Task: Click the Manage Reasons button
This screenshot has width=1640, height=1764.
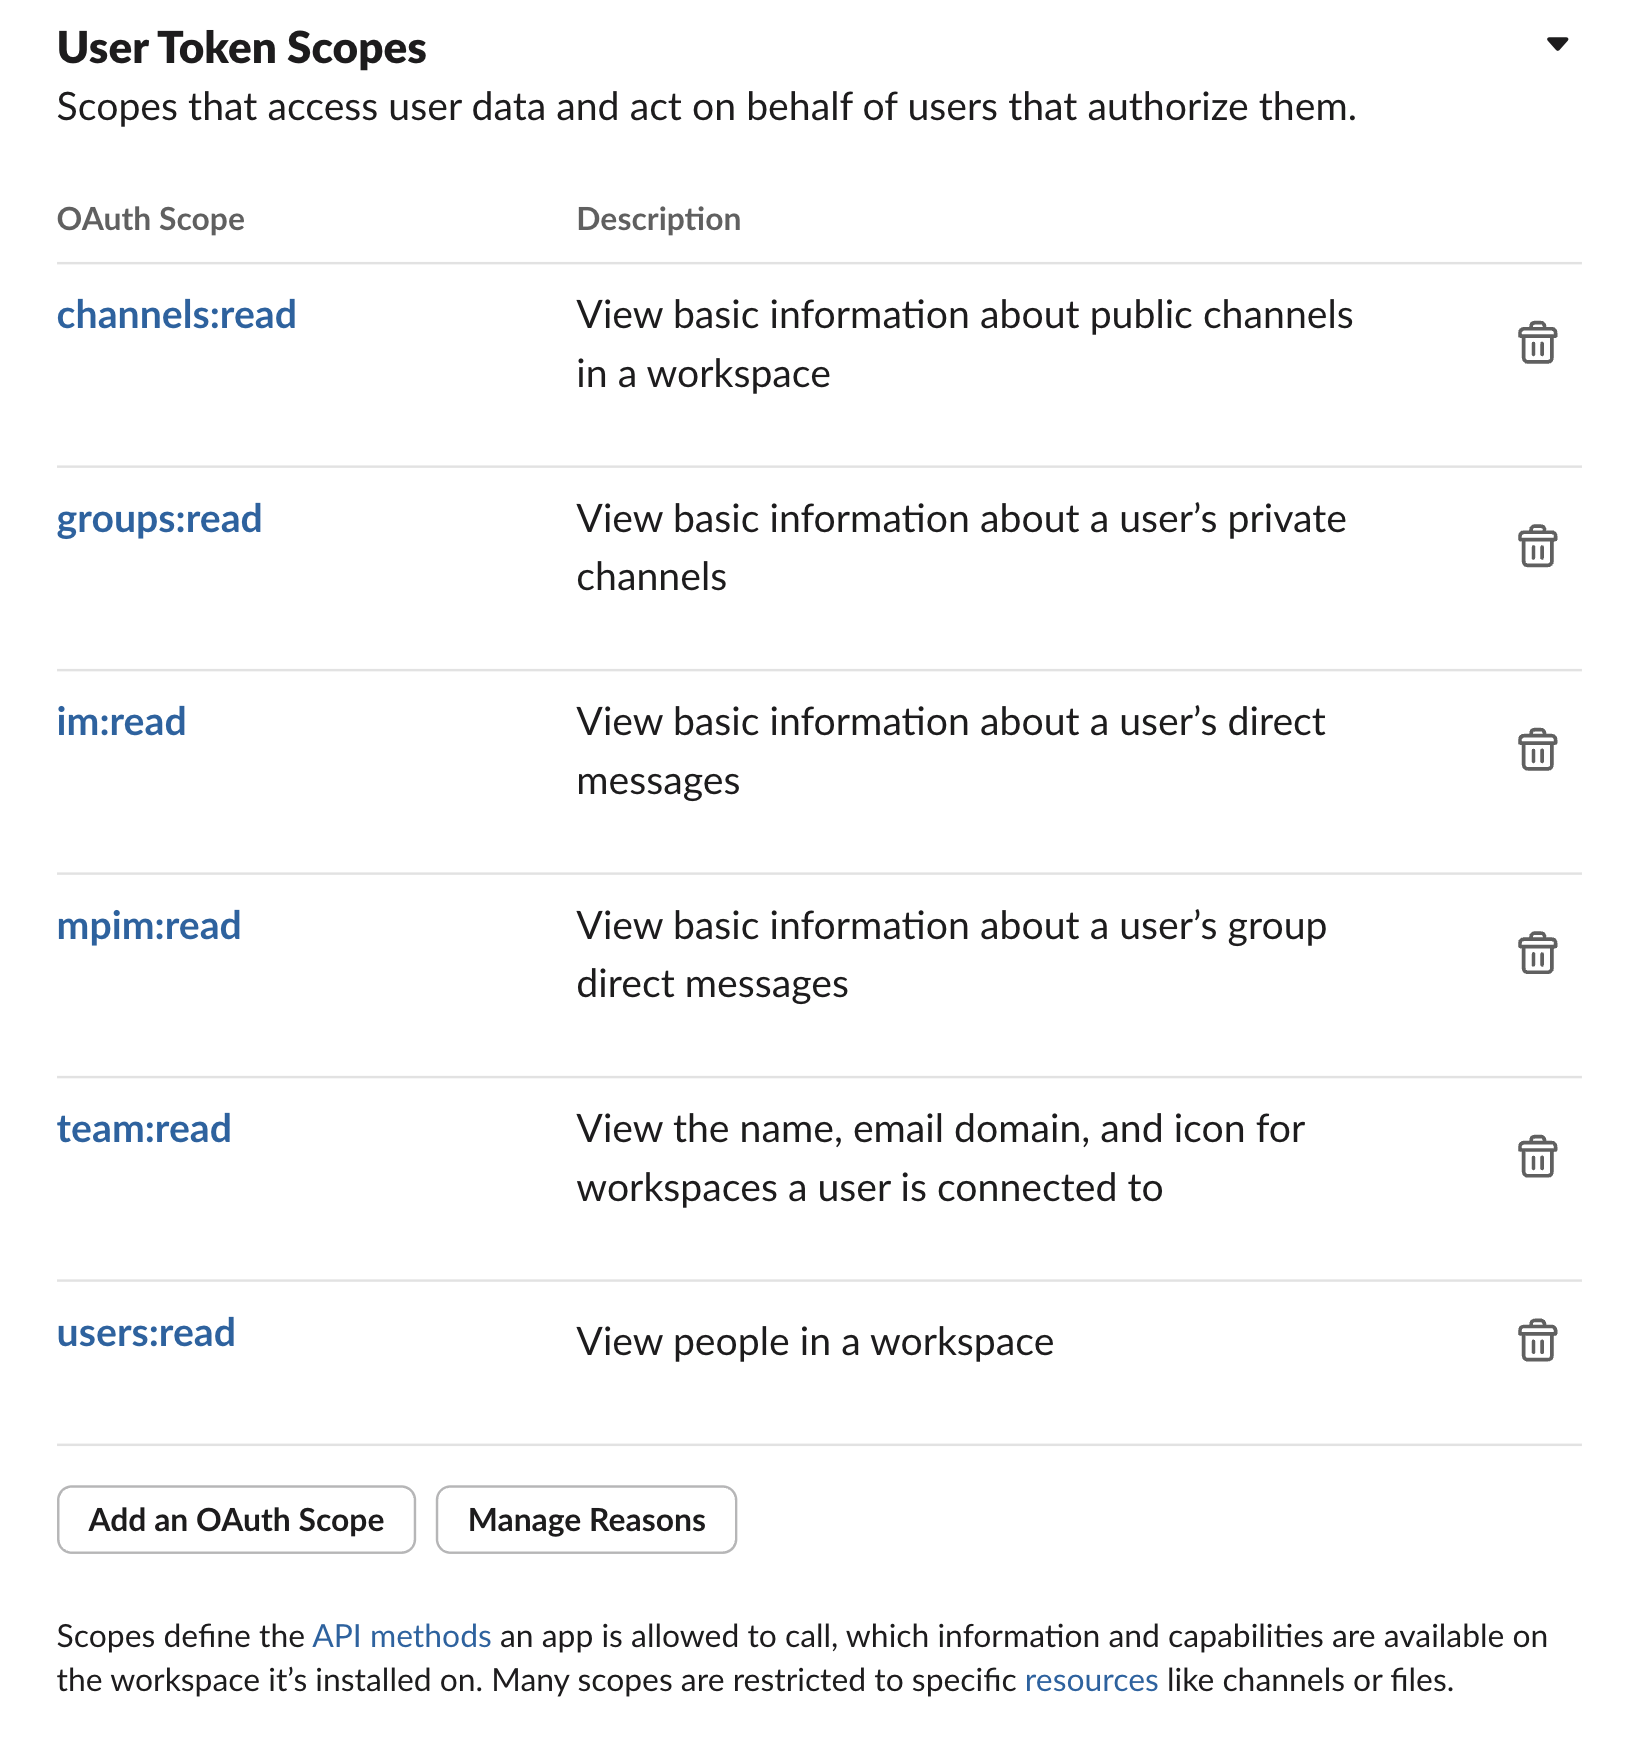Action: pyautogui.click(x=587, y=1519)
